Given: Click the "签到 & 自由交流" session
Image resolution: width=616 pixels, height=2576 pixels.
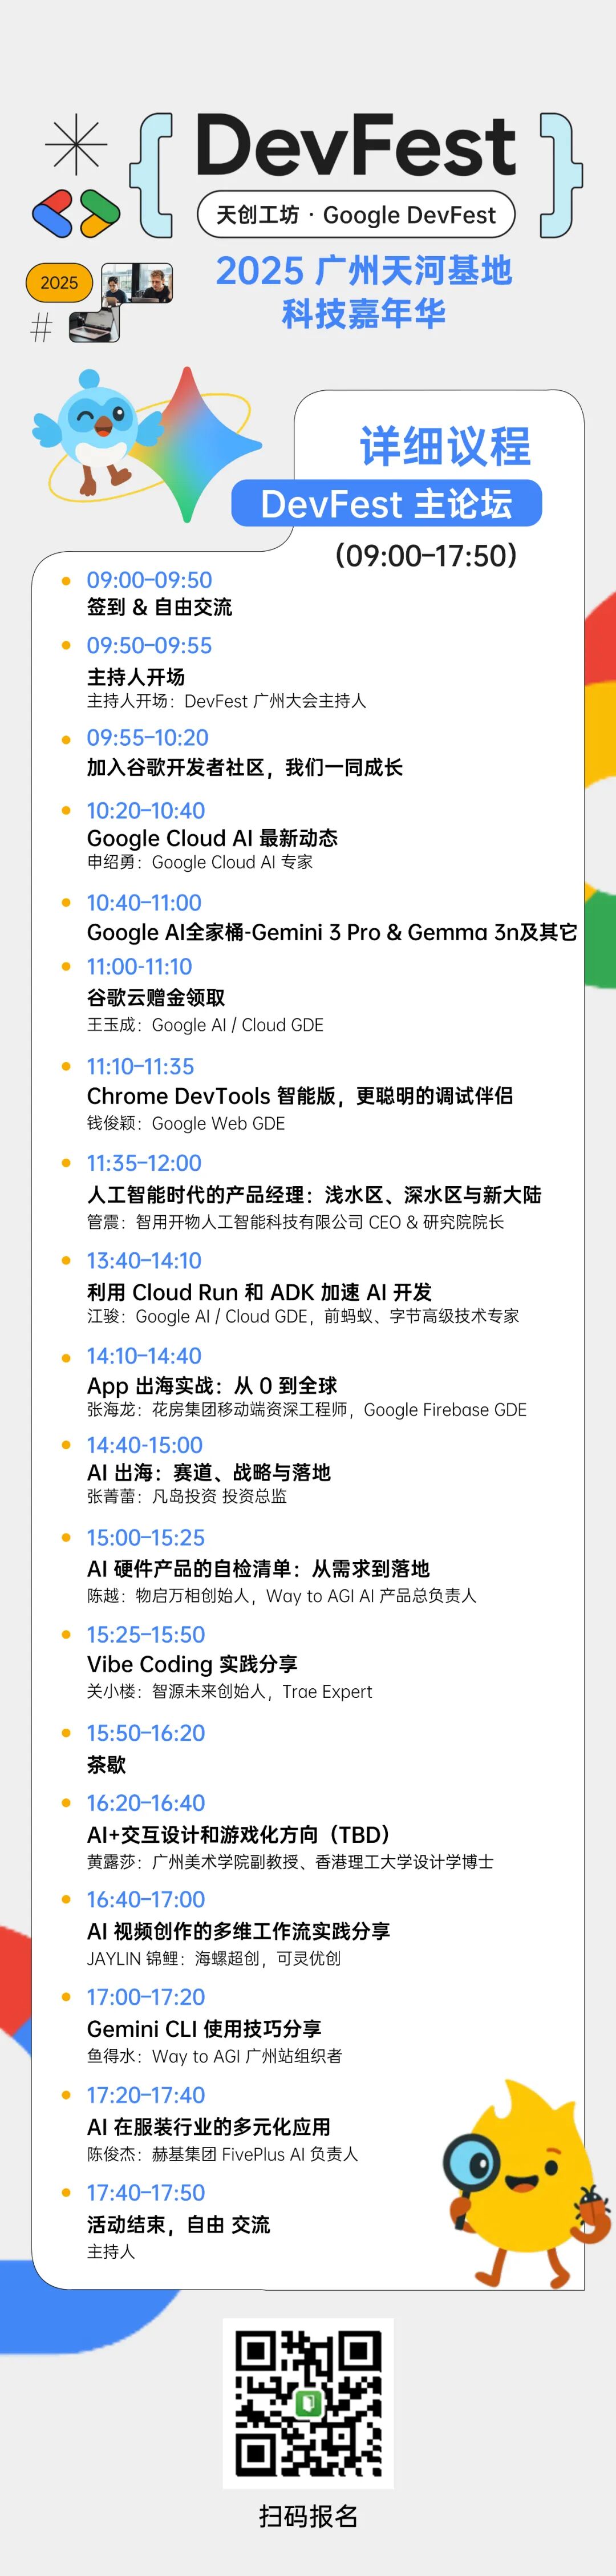Looking at the screenshot, I should point(160,607).
